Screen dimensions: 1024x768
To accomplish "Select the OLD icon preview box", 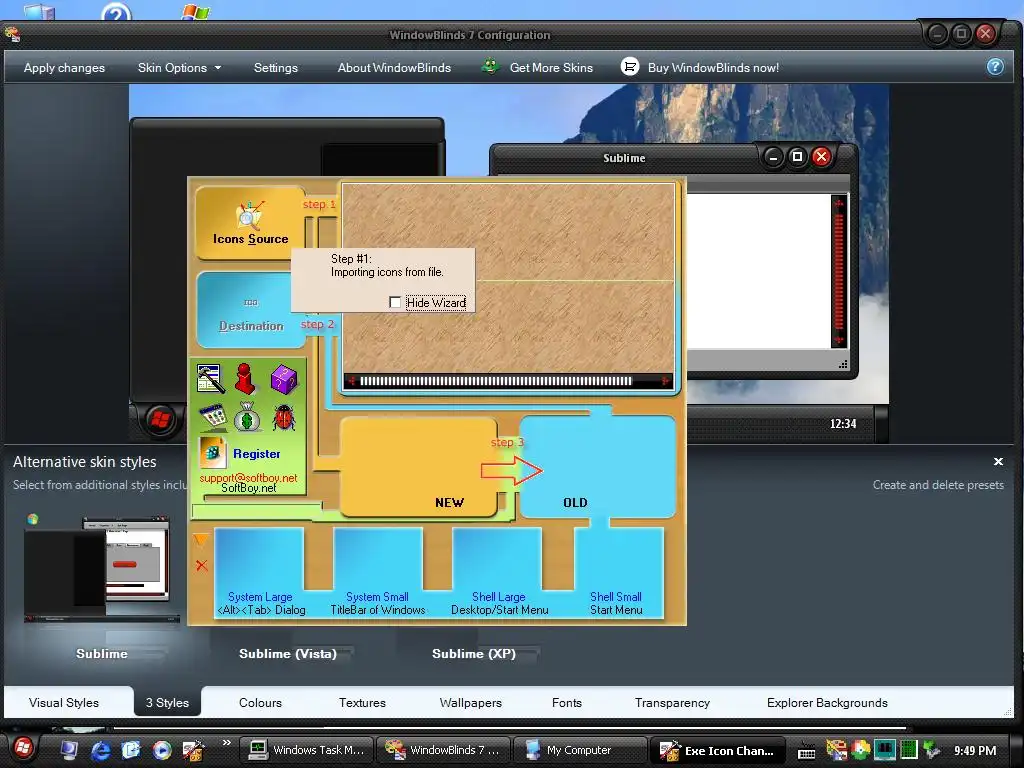I will (x=598, y=466).
